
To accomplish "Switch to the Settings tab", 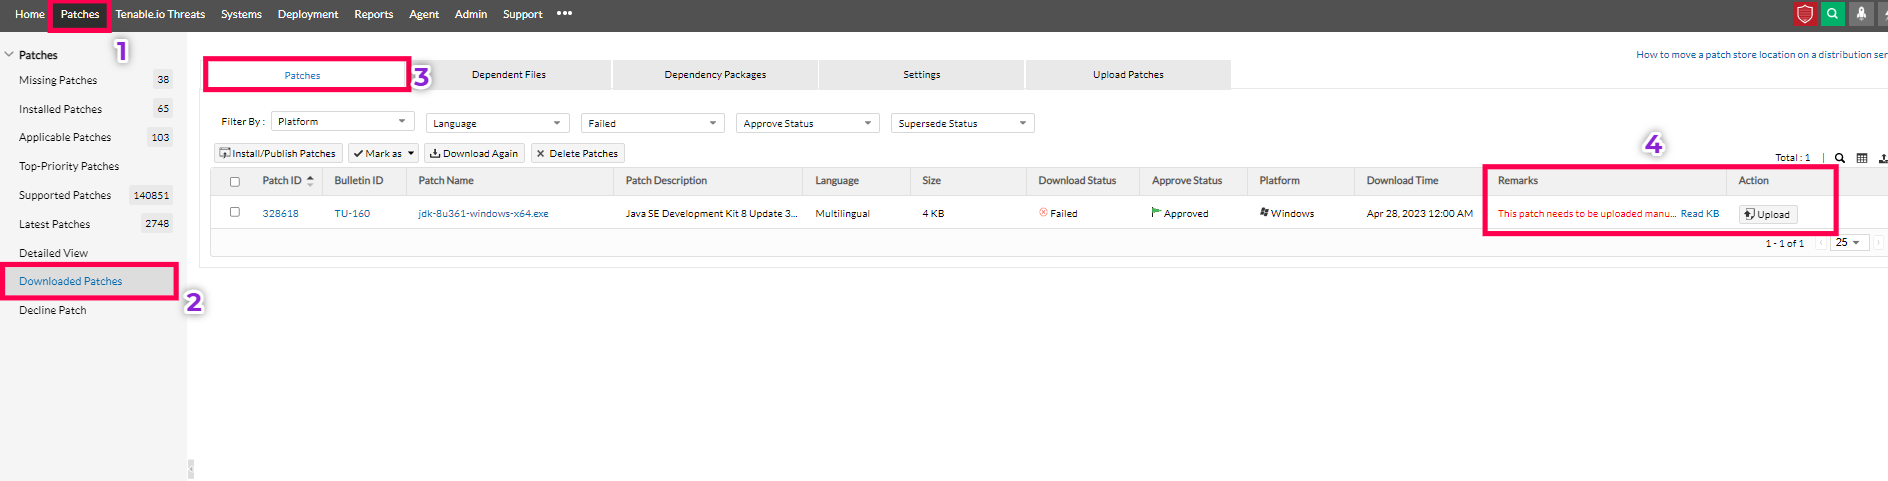I will point(921,74).
